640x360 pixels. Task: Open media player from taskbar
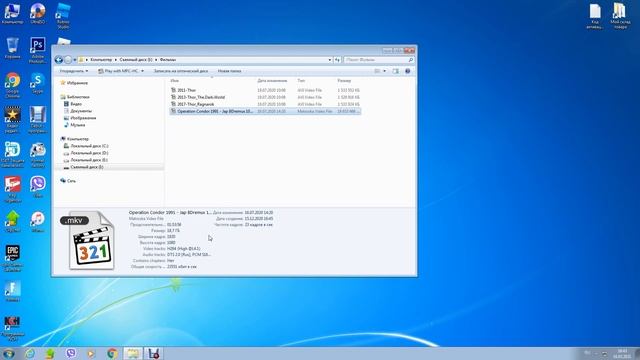[x=91, y=353]
